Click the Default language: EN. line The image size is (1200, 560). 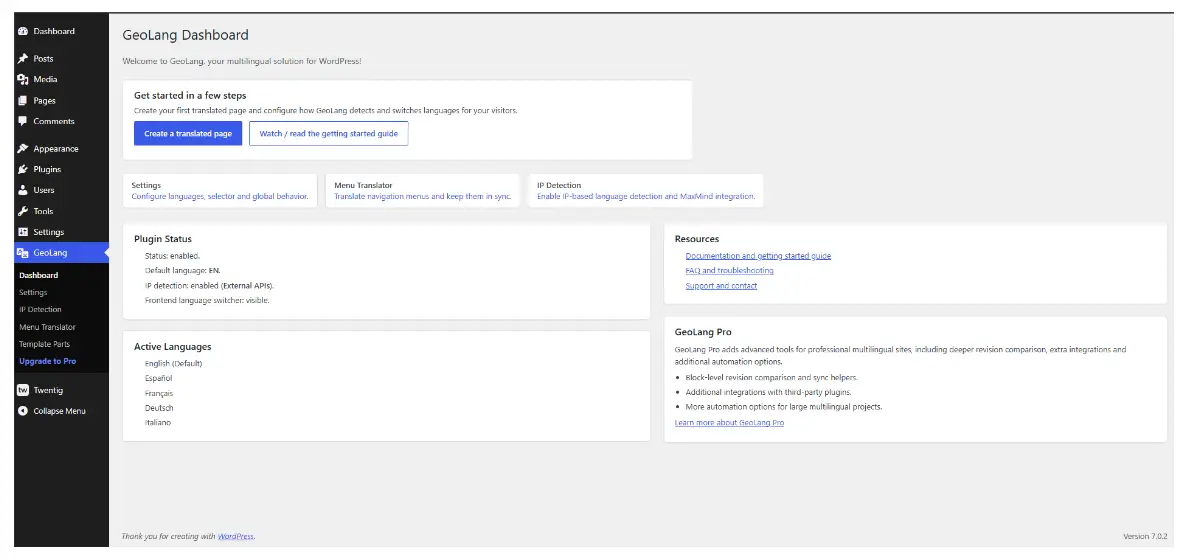point(182,271)
